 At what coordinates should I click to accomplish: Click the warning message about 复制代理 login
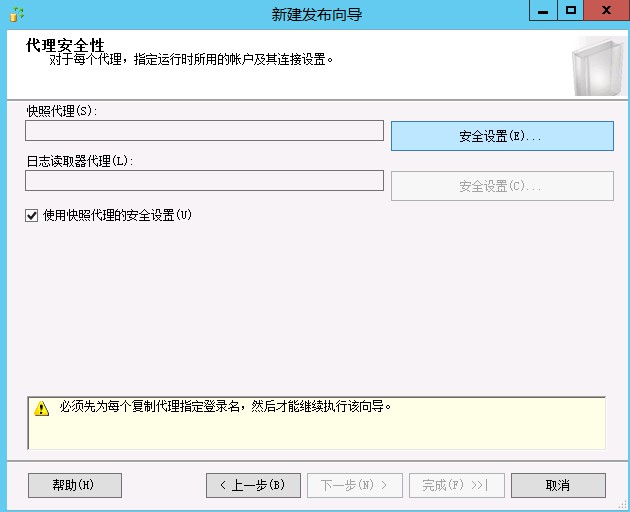pos(226,407)
